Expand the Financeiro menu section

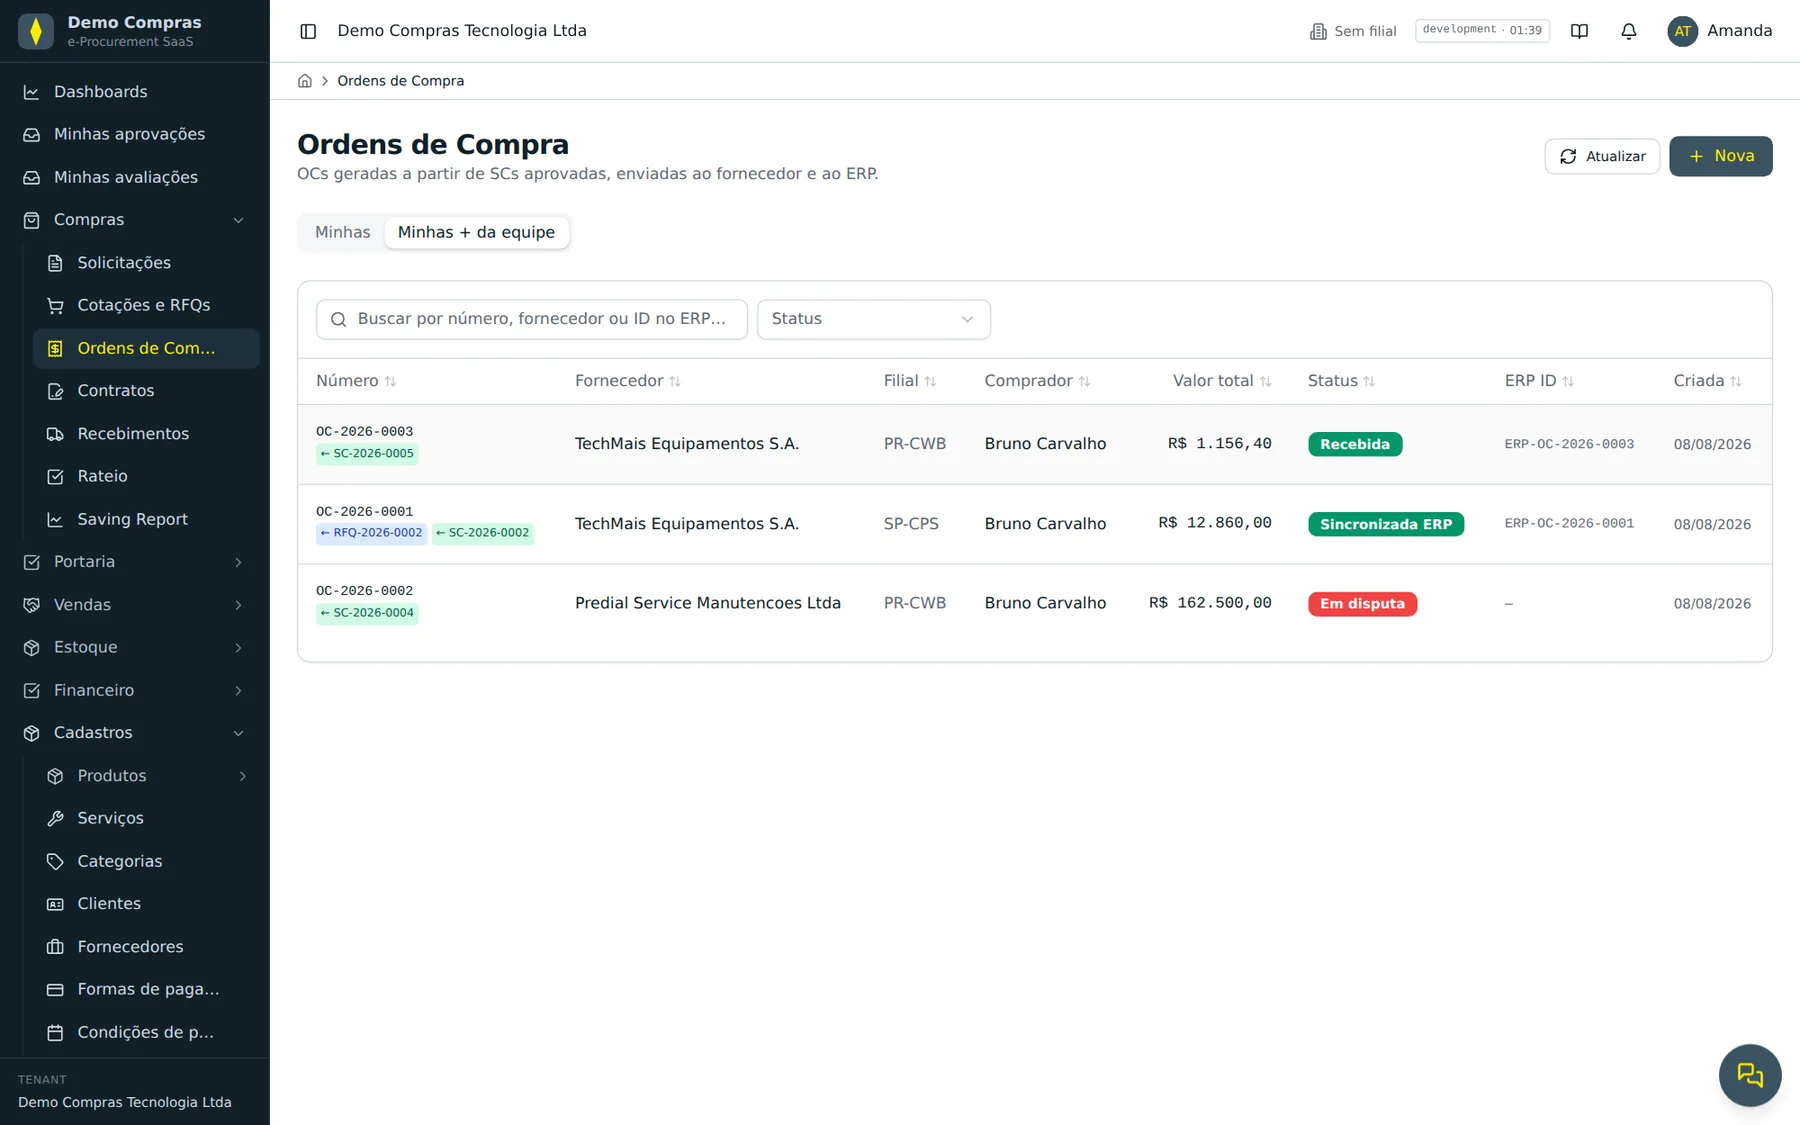pyautogui.click(x=134, y=690)
